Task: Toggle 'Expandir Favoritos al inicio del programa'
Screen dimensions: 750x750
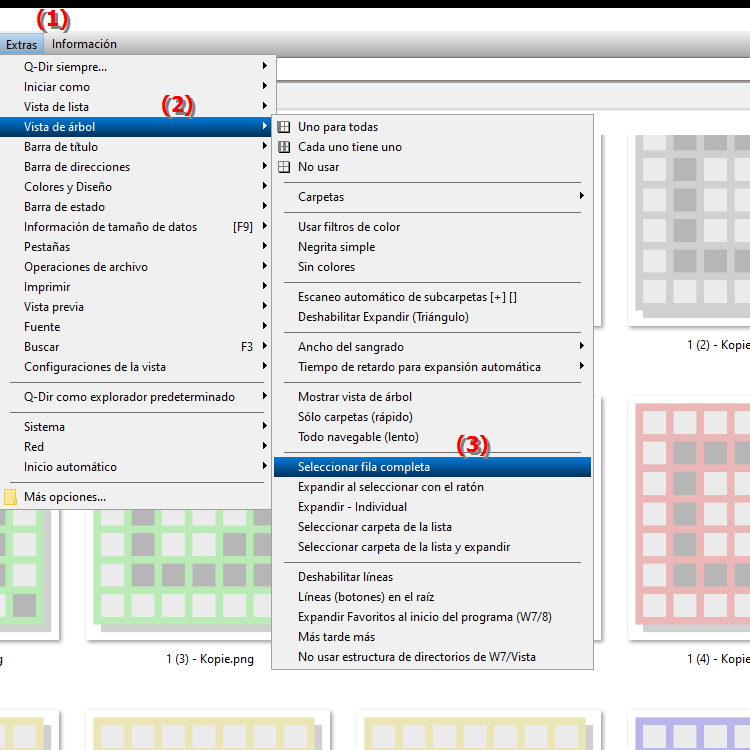Action: click(x=432, y=617)
